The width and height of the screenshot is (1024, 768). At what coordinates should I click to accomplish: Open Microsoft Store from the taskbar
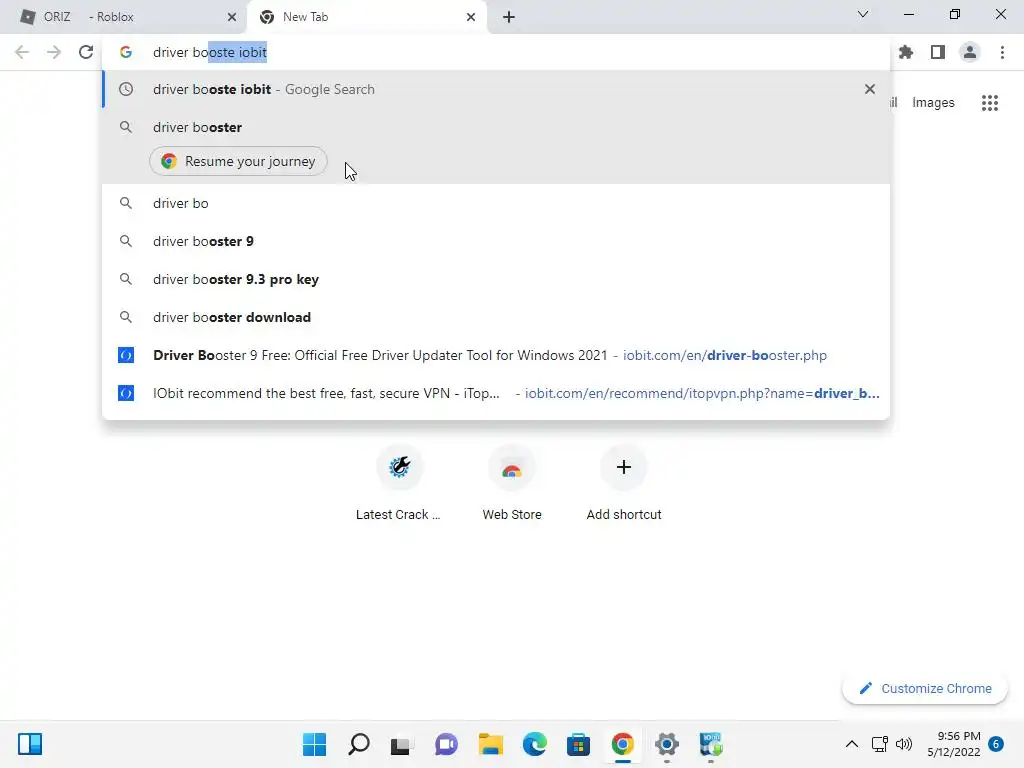[x=578, y=744]
